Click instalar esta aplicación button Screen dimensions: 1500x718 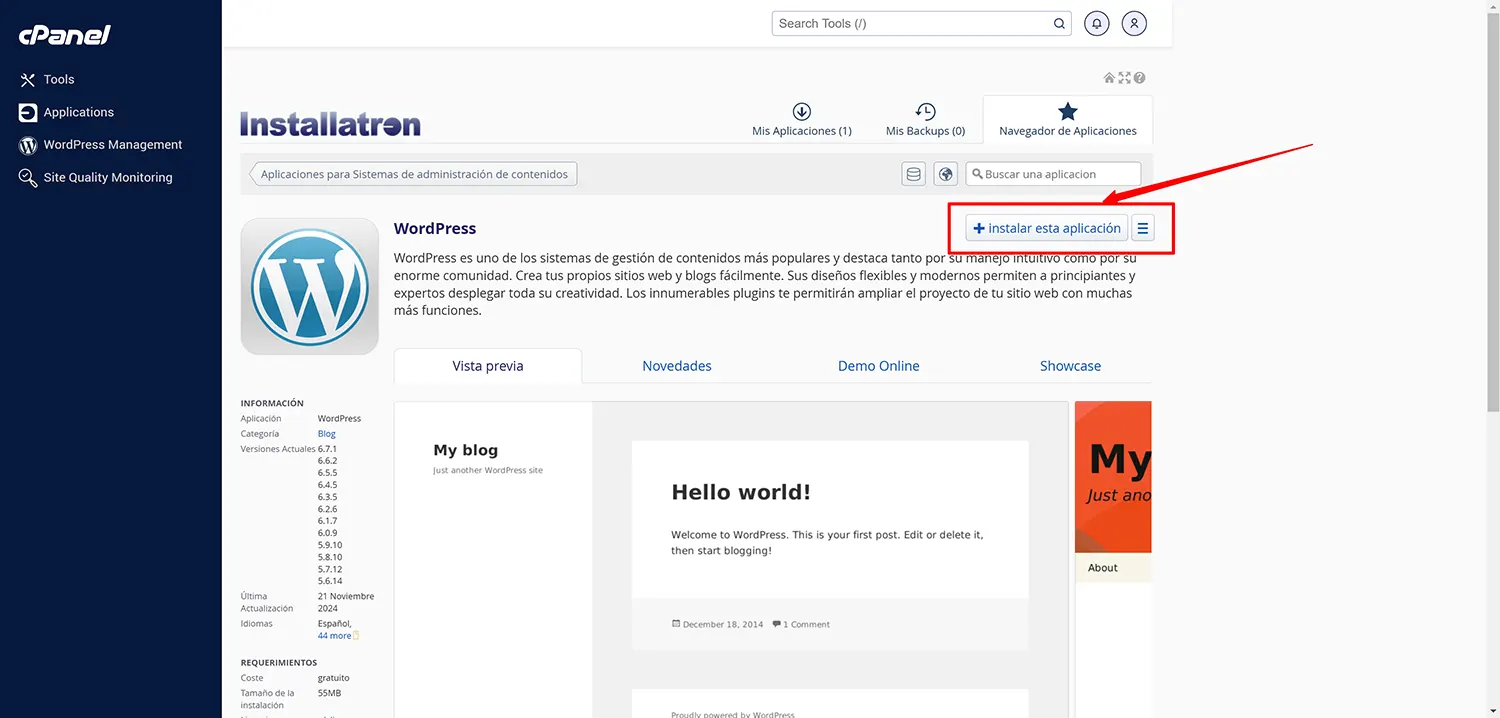[1045, 227]
